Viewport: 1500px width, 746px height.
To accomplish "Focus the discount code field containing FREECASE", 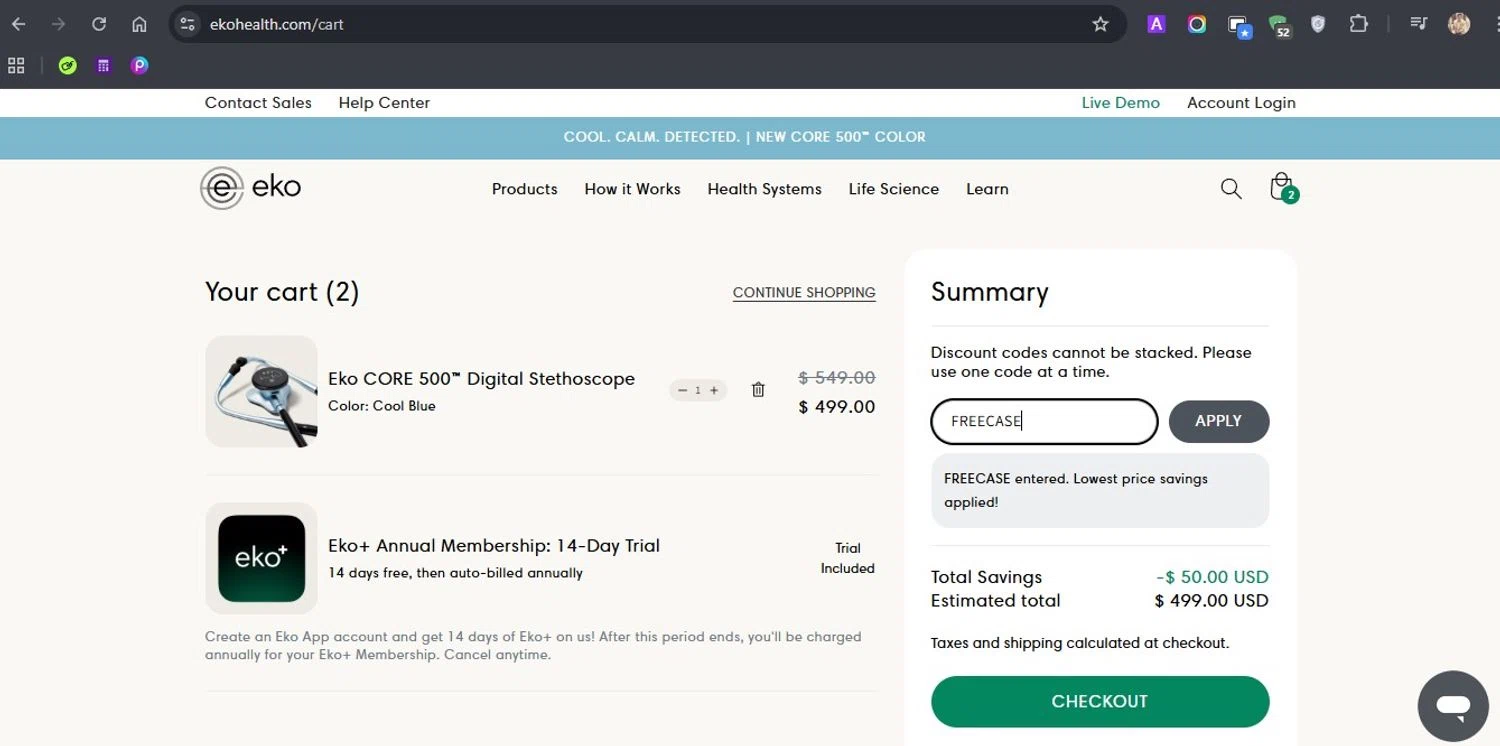I will [x=1044, y=421].
